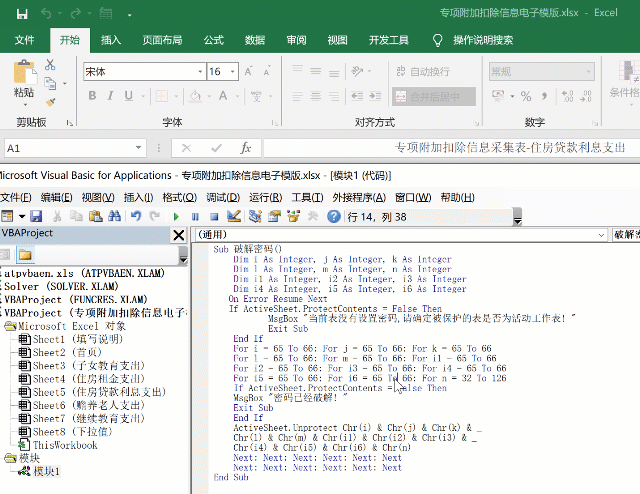Open the Insert UserForm dropdown in VBA toolbar

point(22,216)
